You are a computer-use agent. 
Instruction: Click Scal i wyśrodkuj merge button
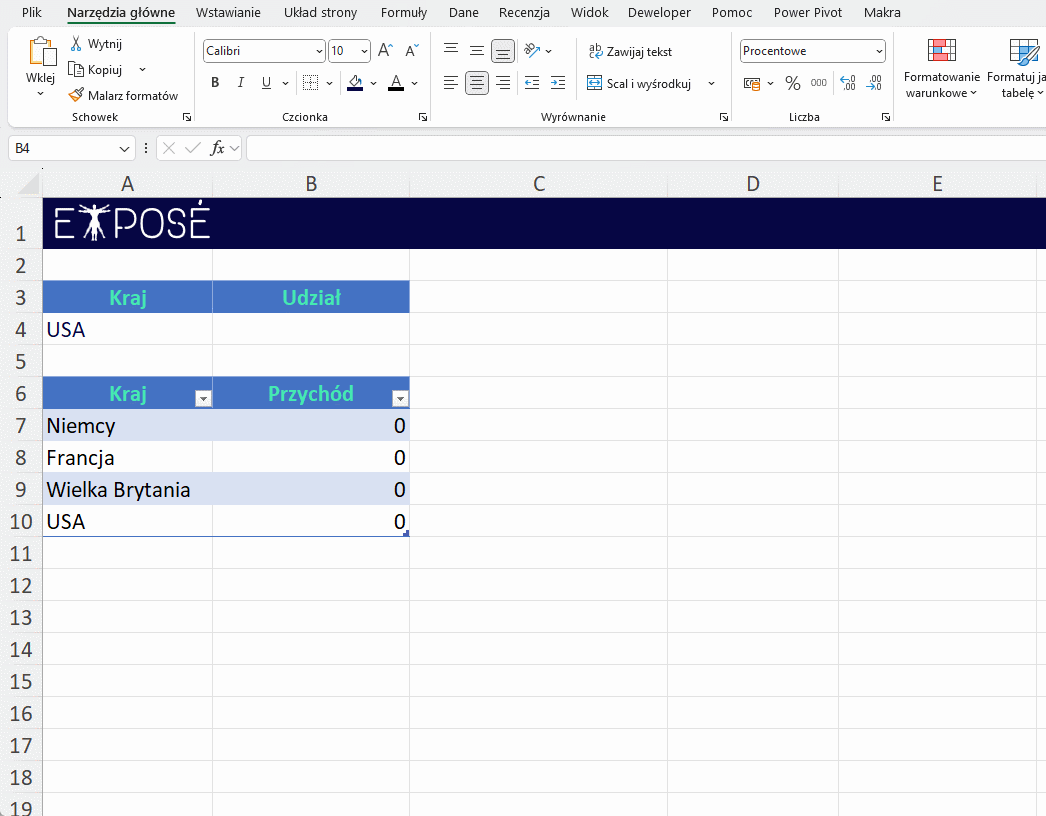638,83
